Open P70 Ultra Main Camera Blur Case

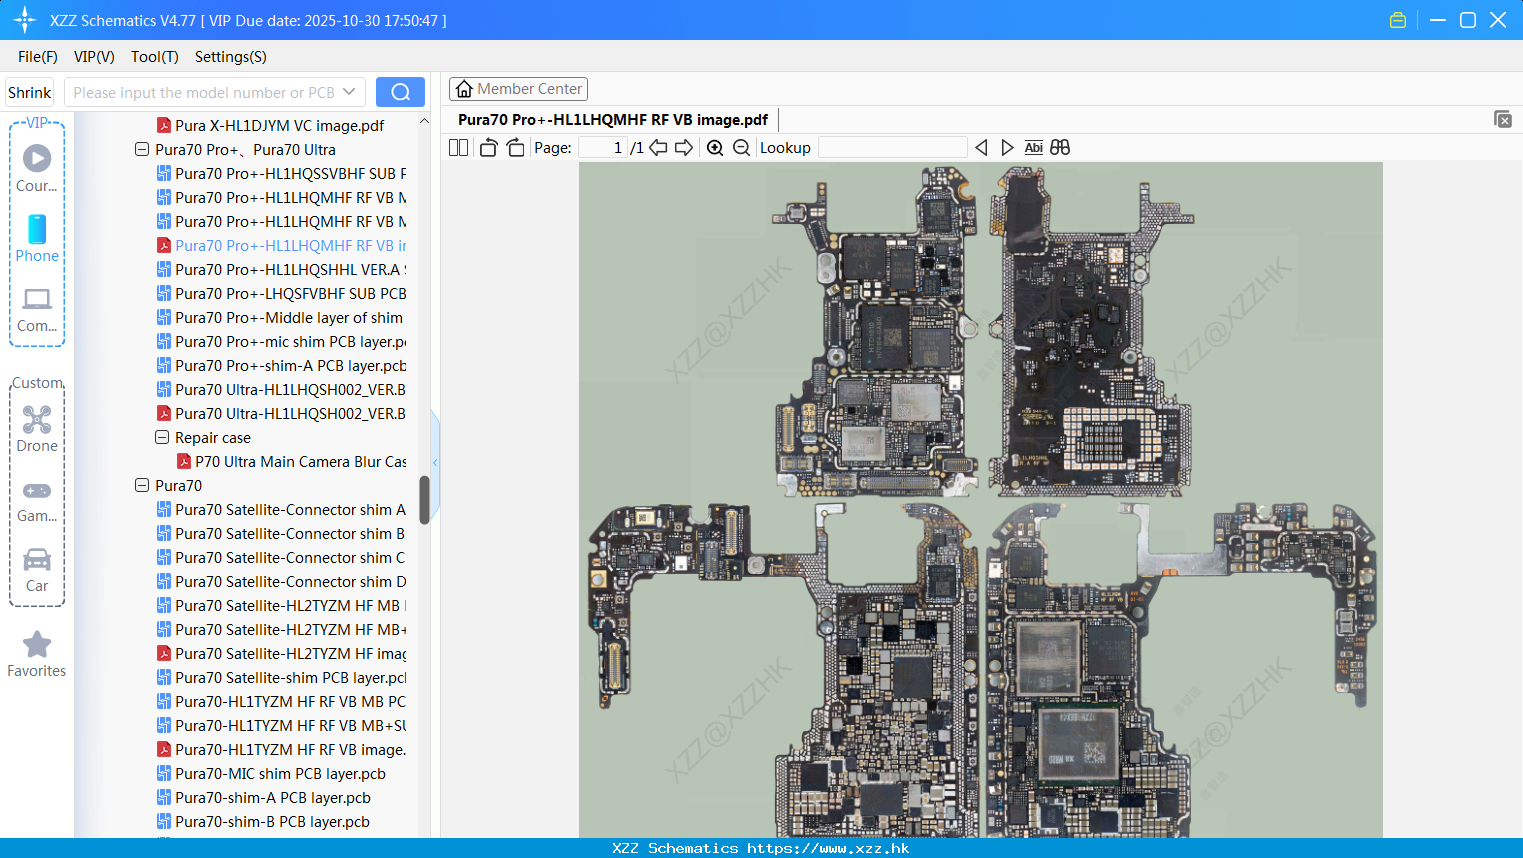292,462
